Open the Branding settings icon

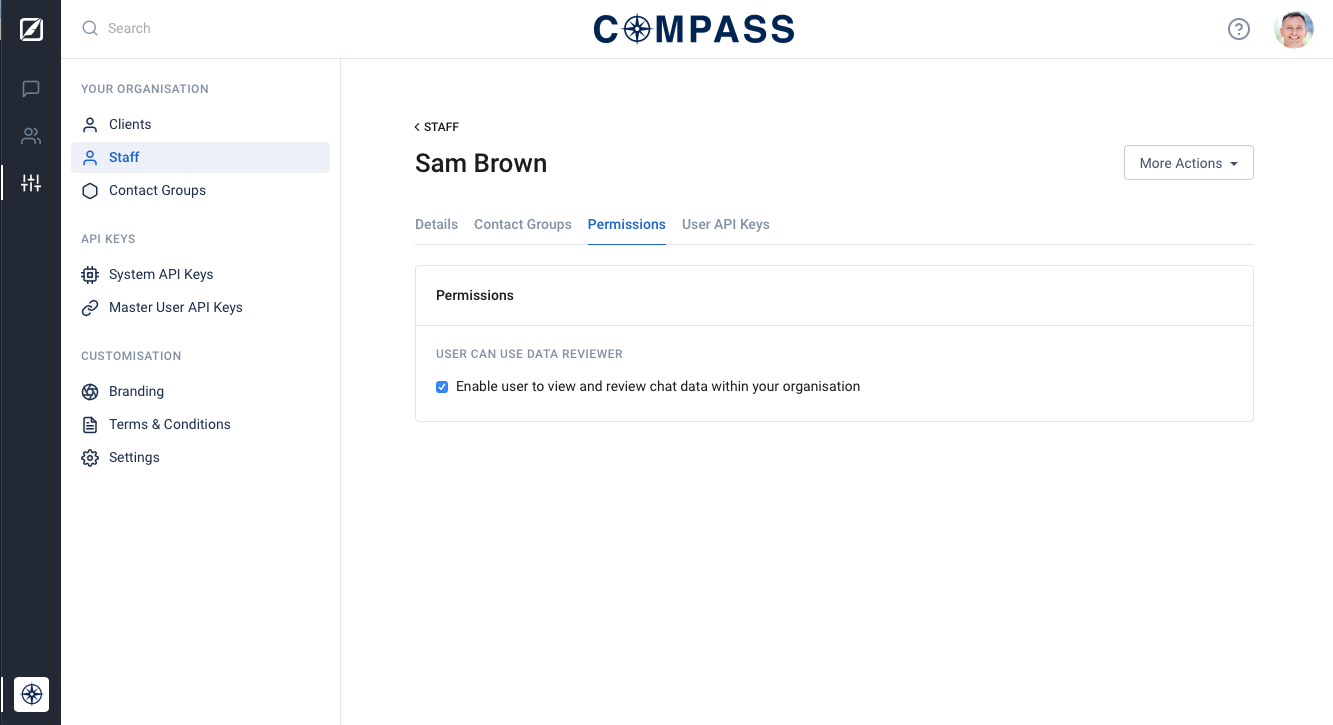[89, 391]
